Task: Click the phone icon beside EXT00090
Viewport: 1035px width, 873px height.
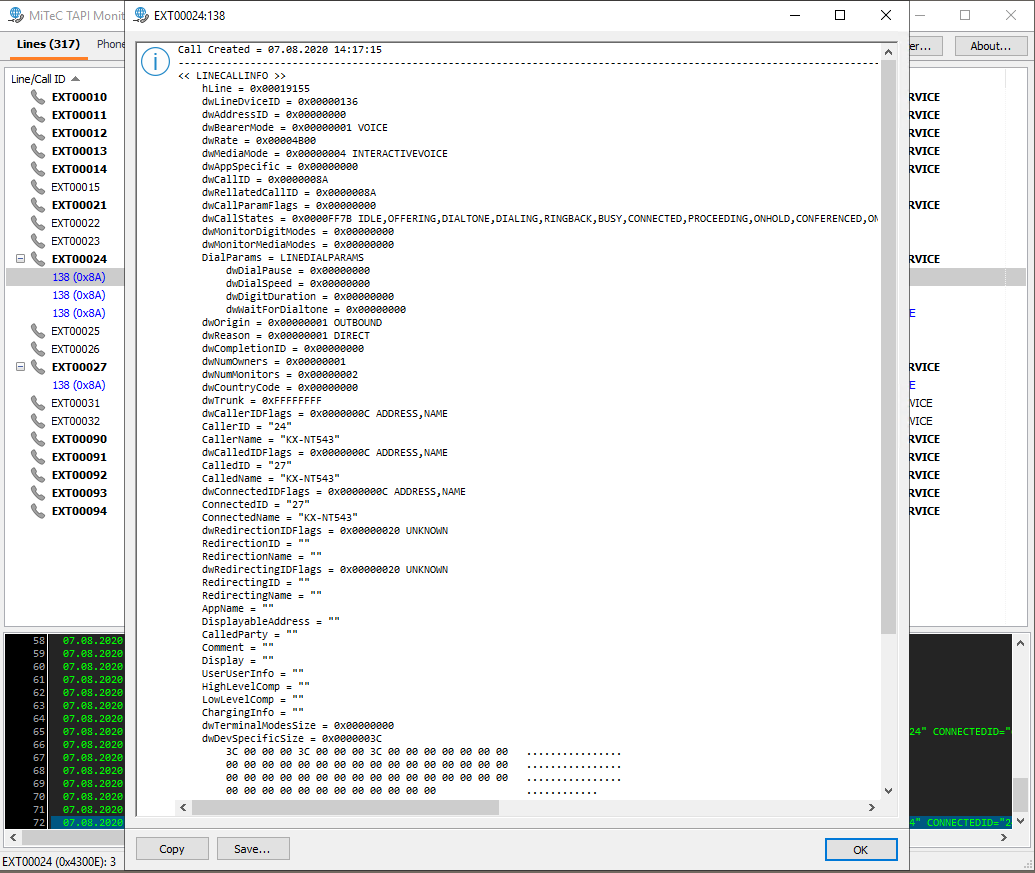Action: 38,439
